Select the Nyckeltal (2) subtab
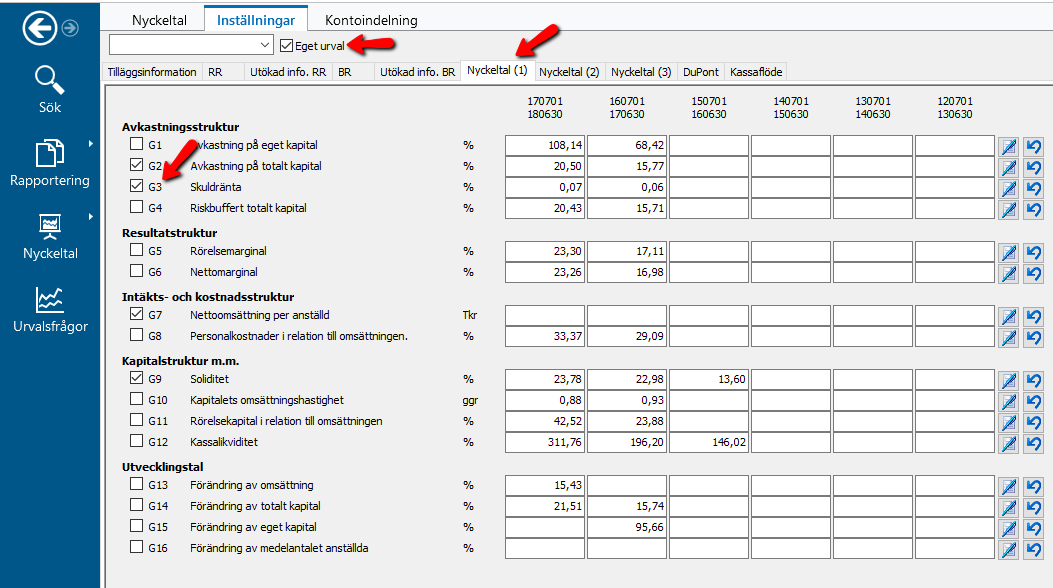The height and width of the screenshot is (588, 1053). coord(569,72)
